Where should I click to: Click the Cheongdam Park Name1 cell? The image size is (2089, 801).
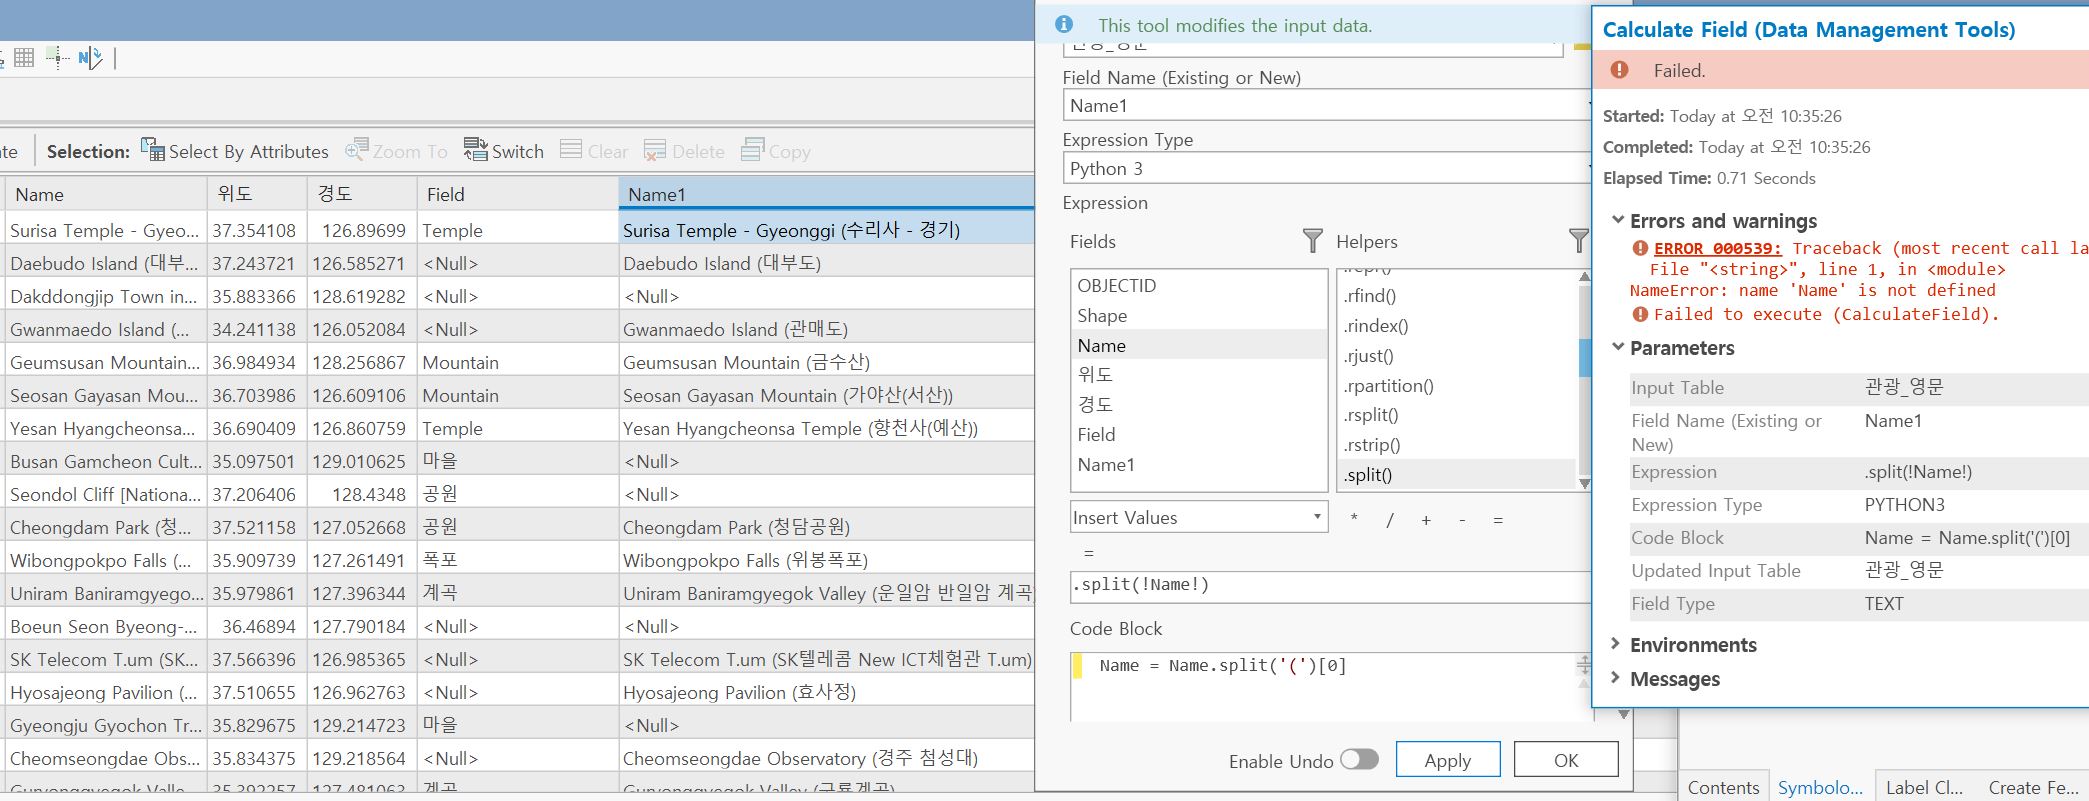(x=826, y=527)
